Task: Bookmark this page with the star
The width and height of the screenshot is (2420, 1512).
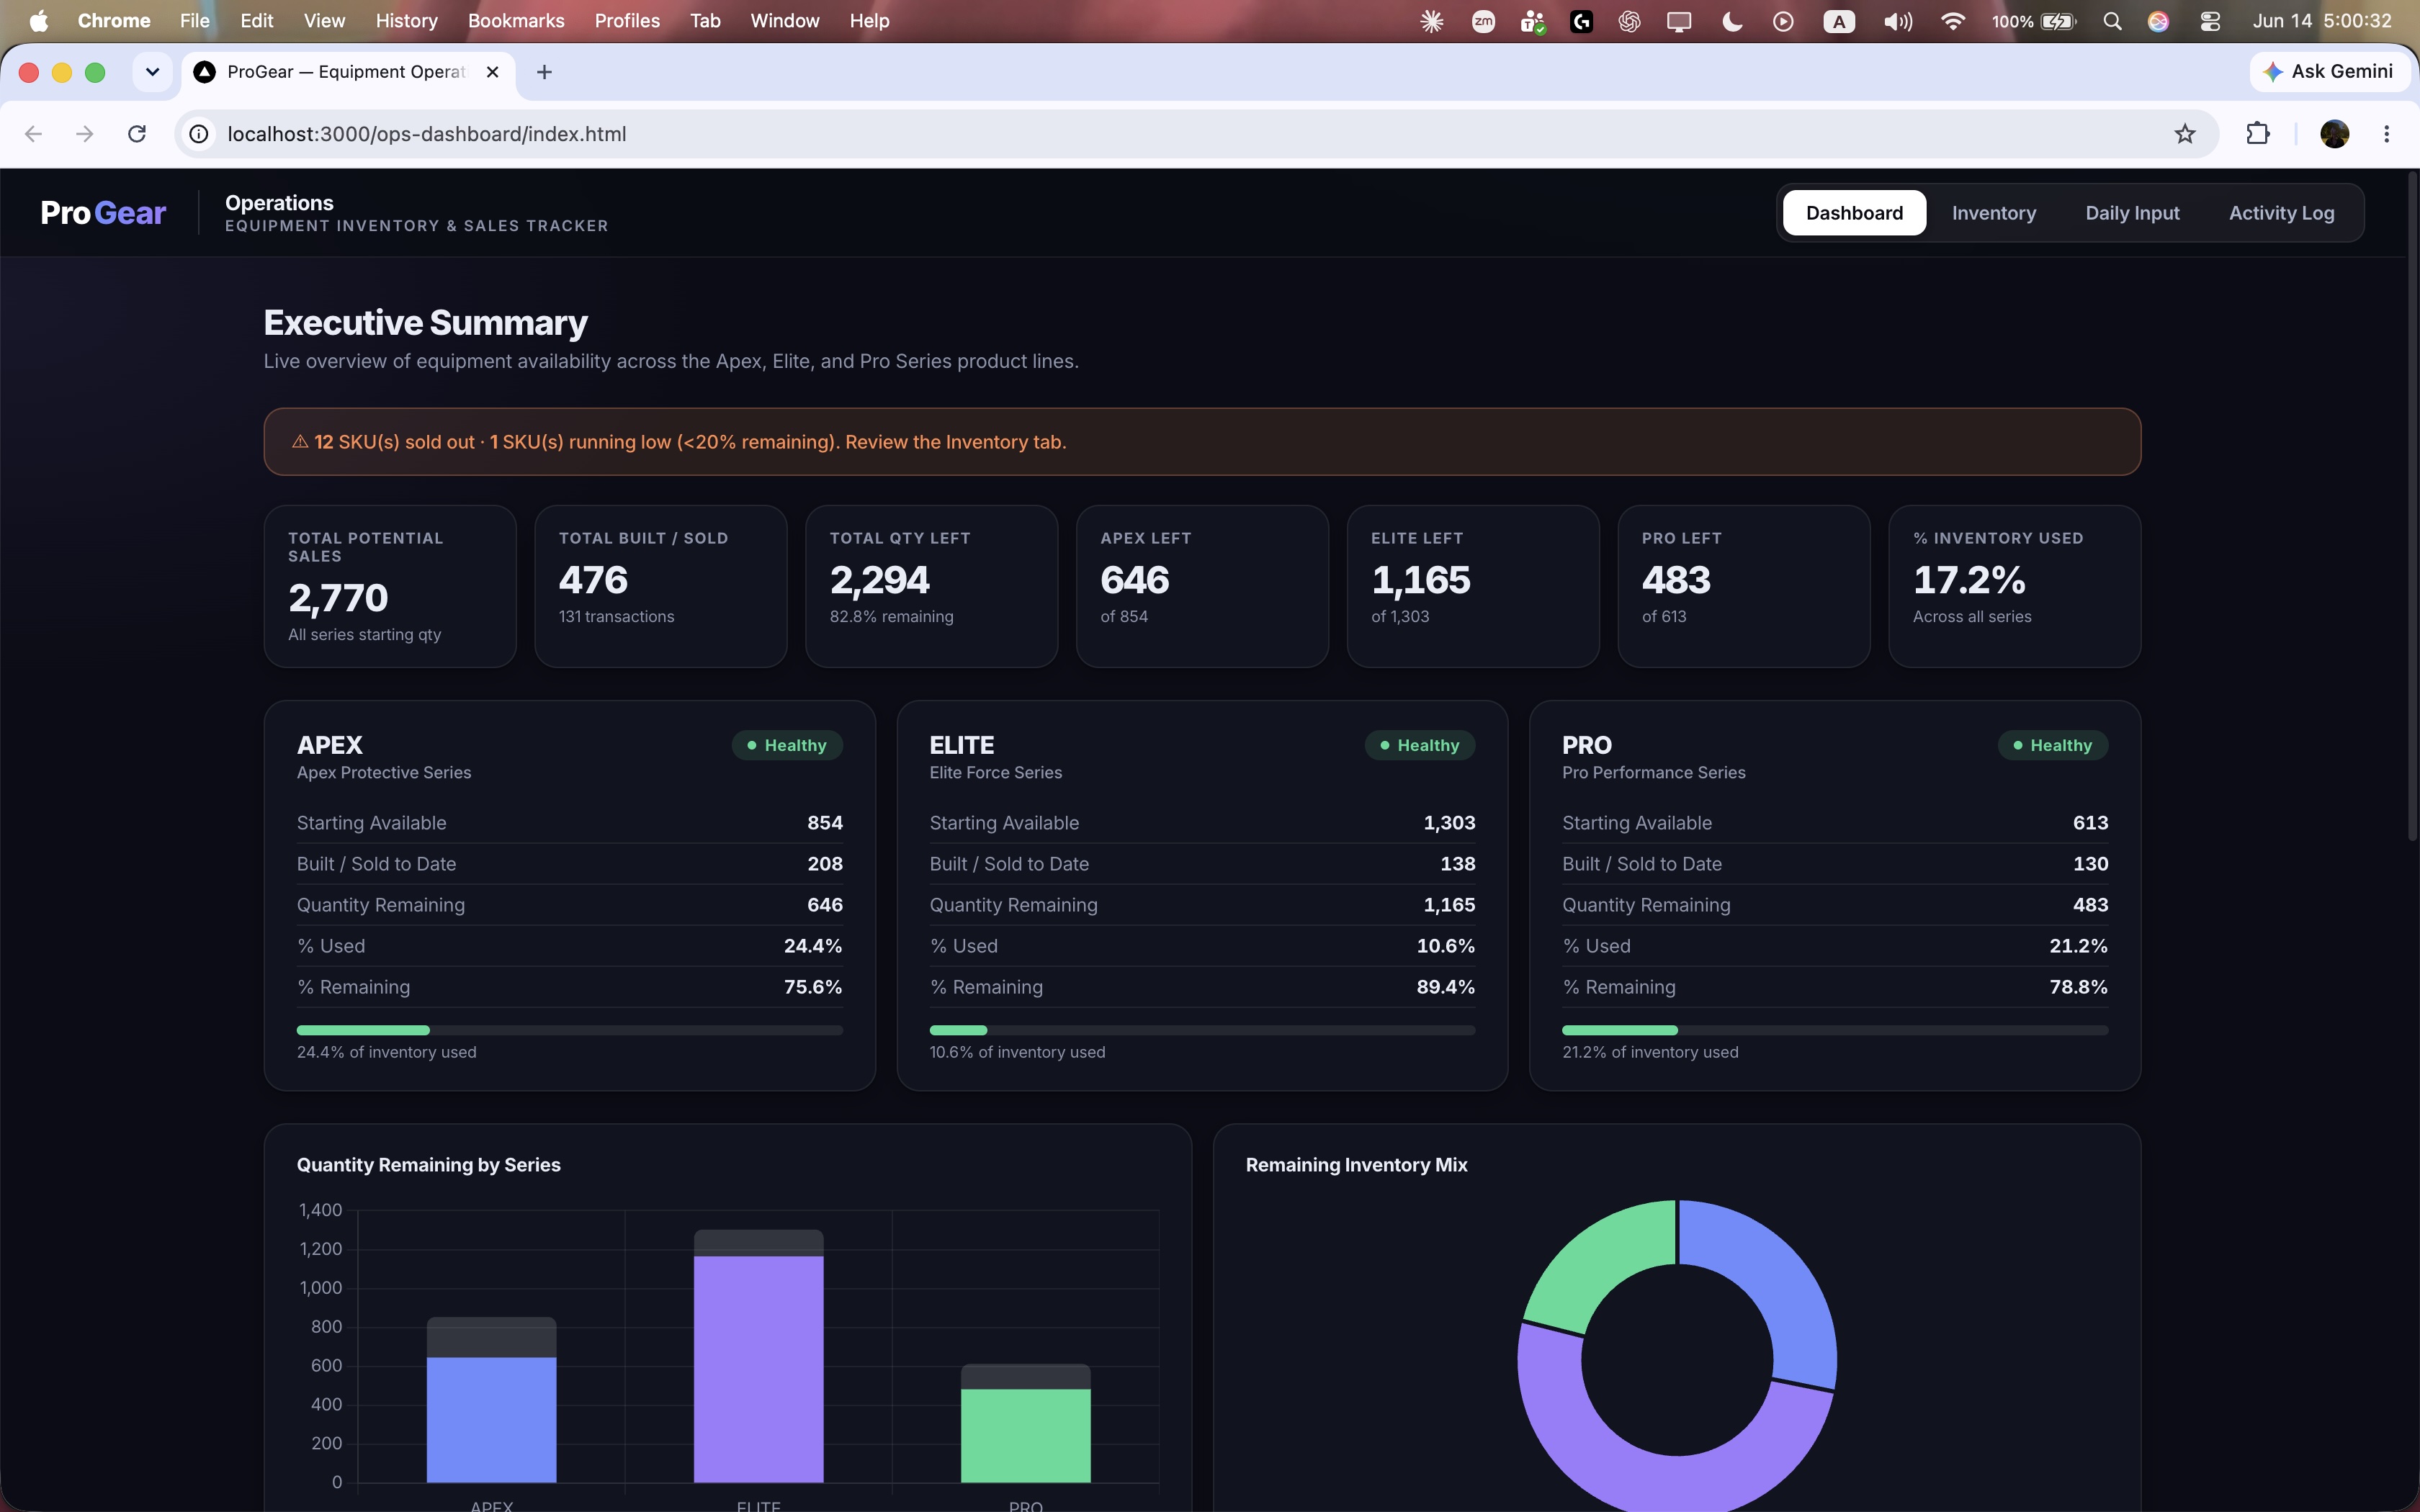Action: pyautogui.click(x=2184, y=134)
